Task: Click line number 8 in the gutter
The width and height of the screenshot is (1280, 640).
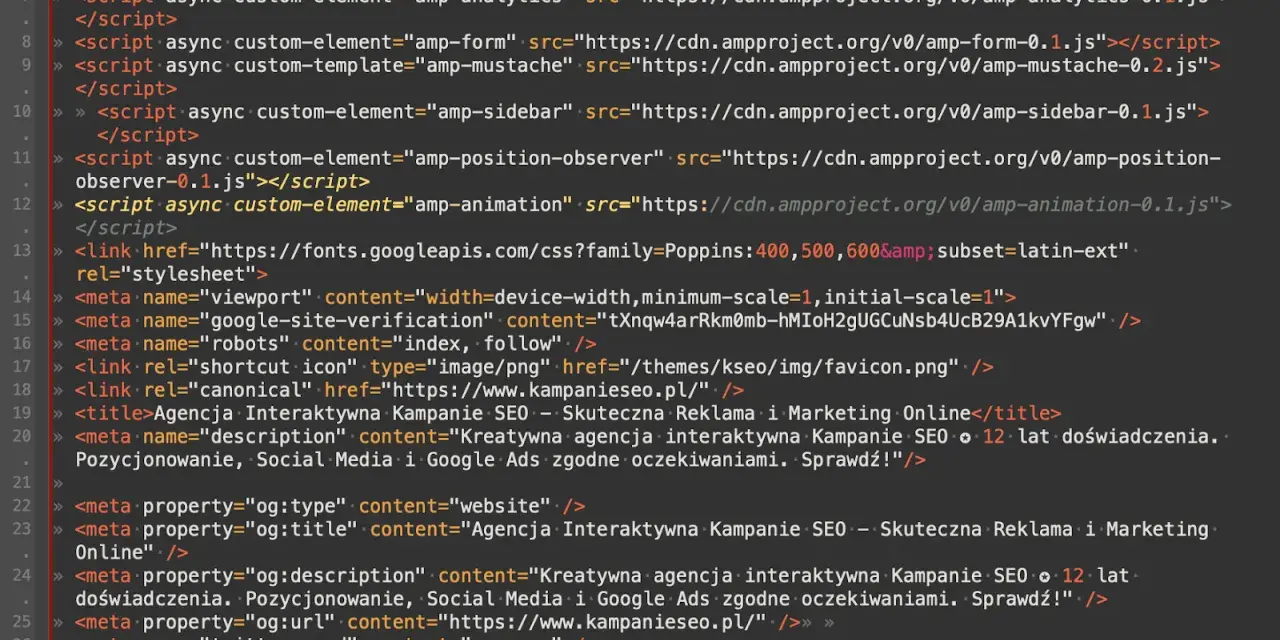Action: click(x=26, y=43)
